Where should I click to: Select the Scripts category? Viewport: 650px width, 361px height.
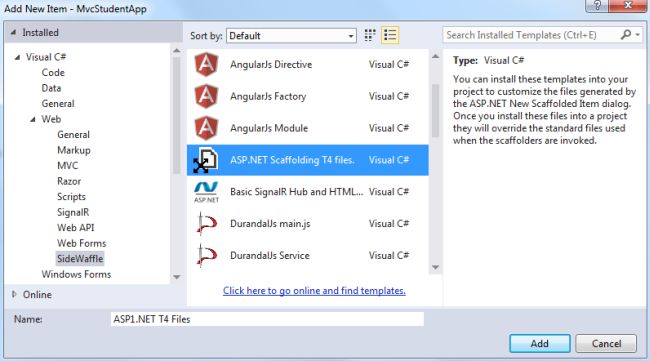[71, 197]
